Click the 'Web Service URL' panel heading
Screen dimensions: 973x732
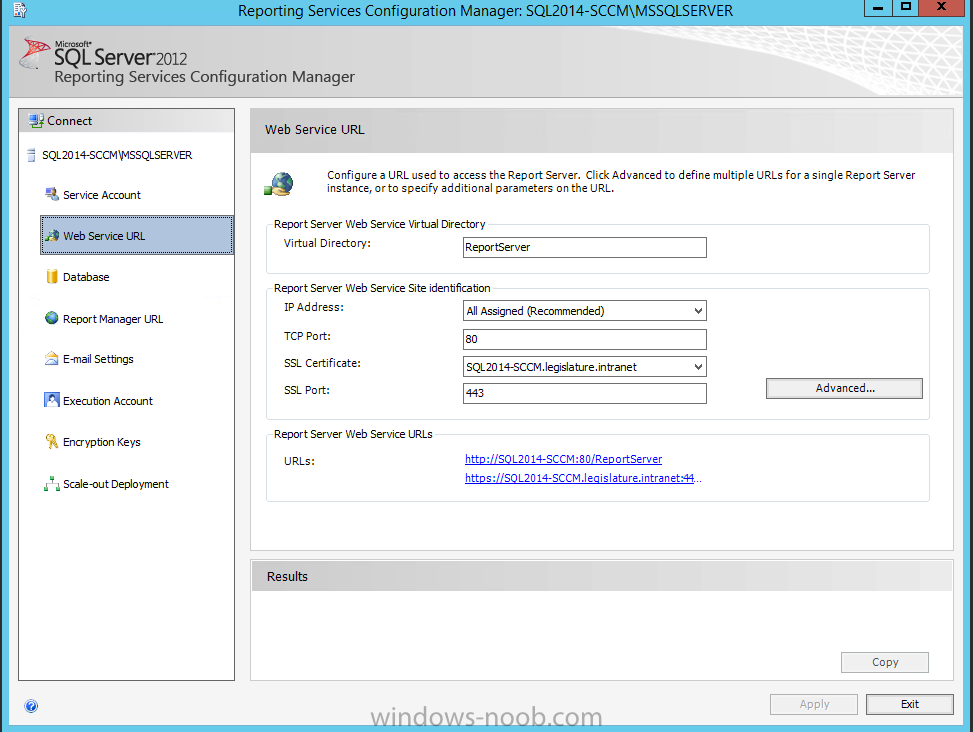click(x=315, y=130)
